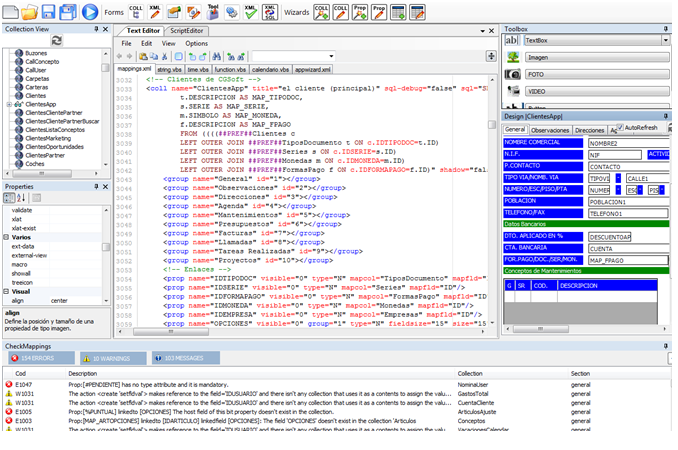The image size is (678, 450).
Task: Open the File menu in Text Editor
Action: pyautogui.click(x=127, y=44)
